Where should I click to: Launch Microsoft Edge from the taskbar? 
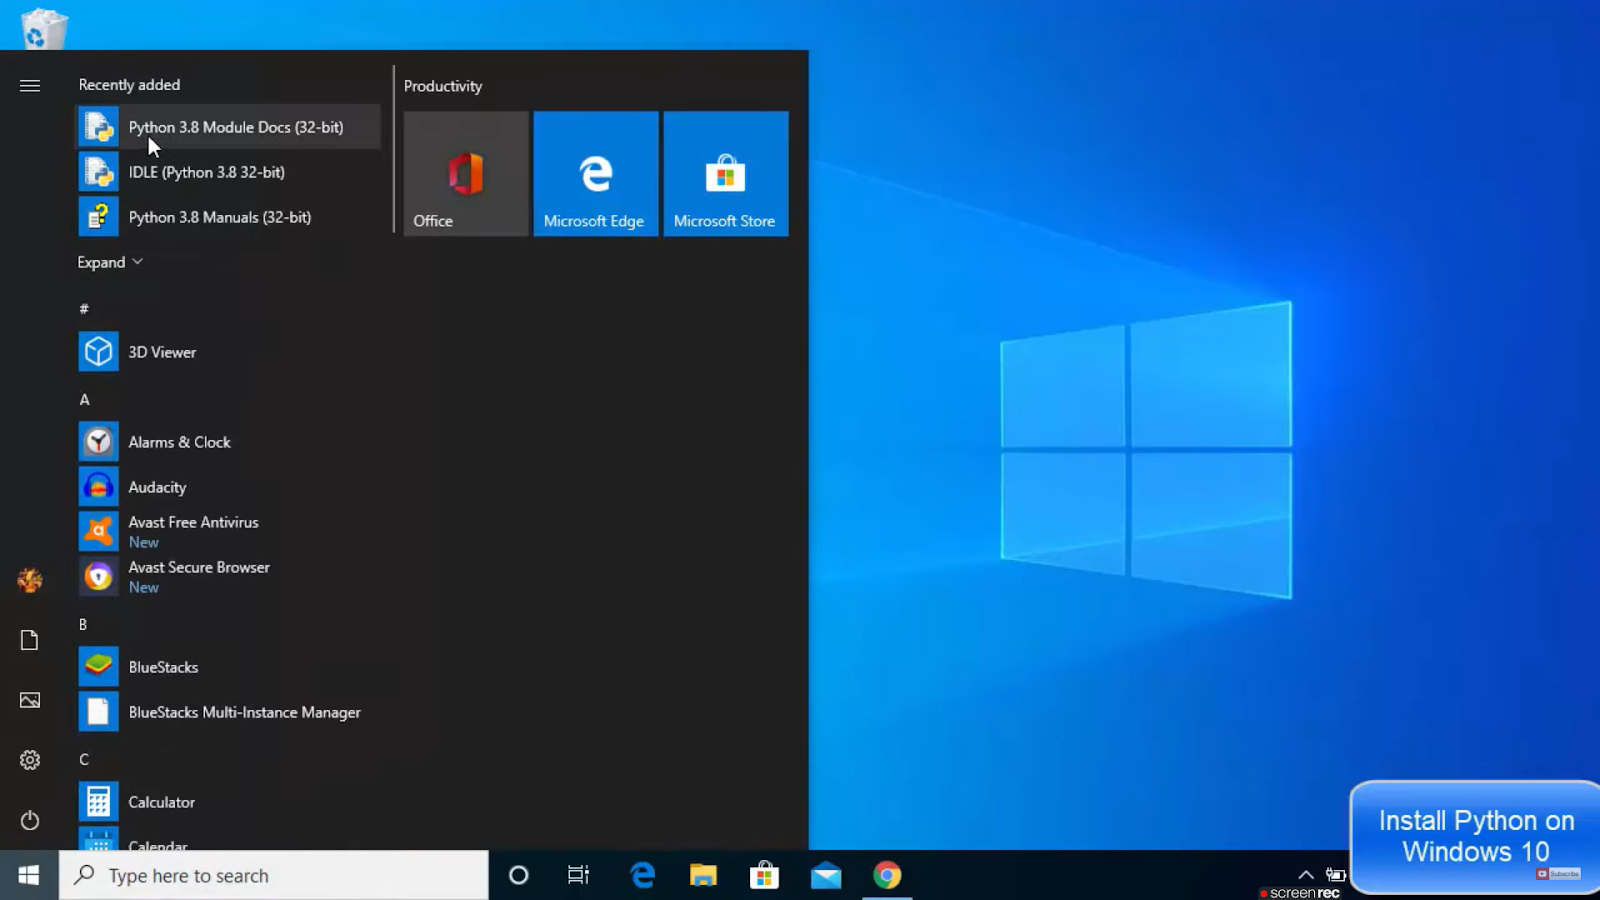(x=642, y=875)
